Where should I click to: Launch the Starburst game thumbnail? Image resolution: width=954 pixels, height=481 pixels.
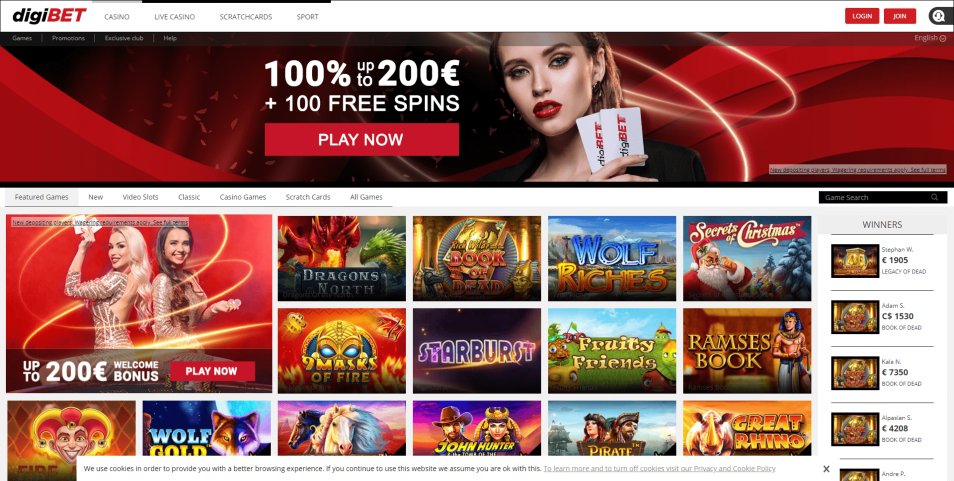pyautogui.click(x=476, y=351)
